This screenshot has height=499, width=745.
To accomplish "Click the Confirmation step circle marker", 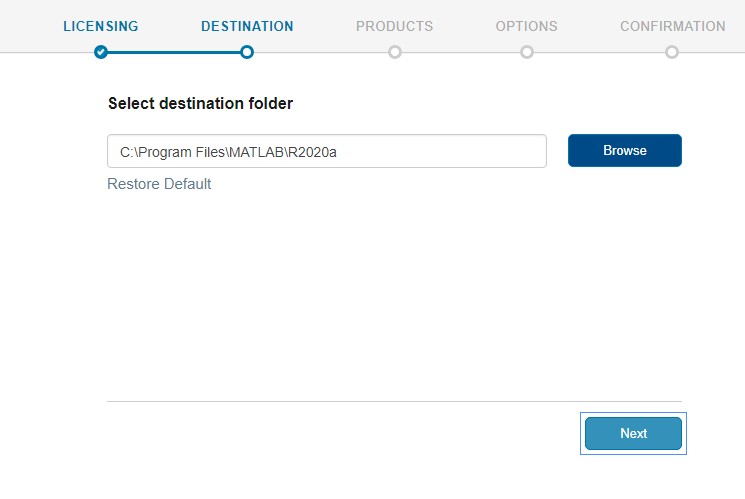I will point(672,52).
